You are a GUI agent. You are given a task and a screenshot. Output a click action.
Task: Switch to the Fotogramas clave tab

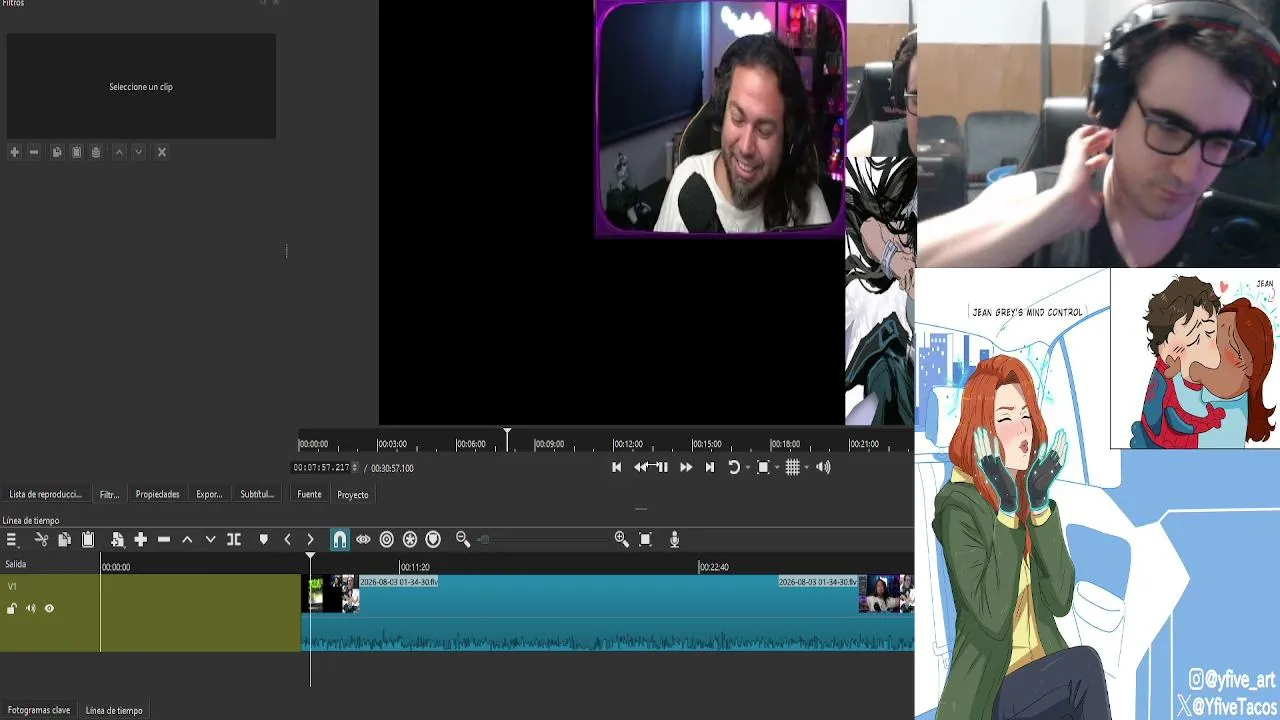(x=39, y=710)
